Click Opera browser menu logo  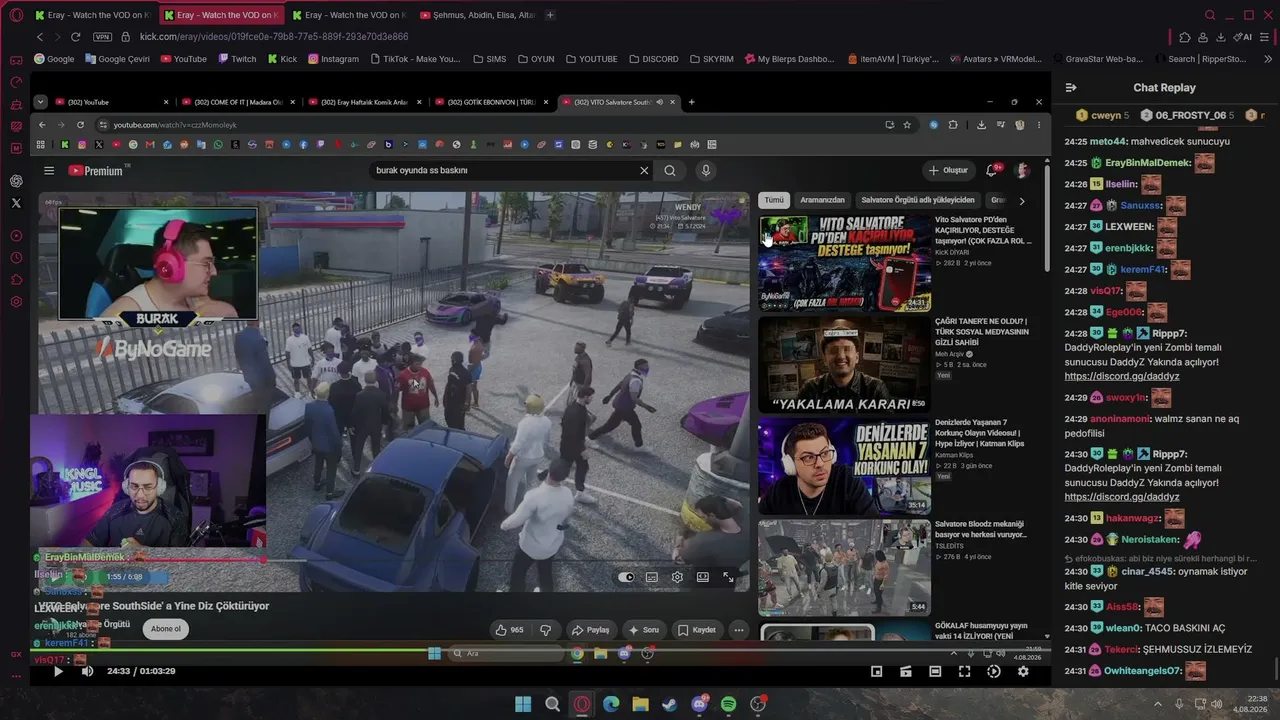pos(16,15)
